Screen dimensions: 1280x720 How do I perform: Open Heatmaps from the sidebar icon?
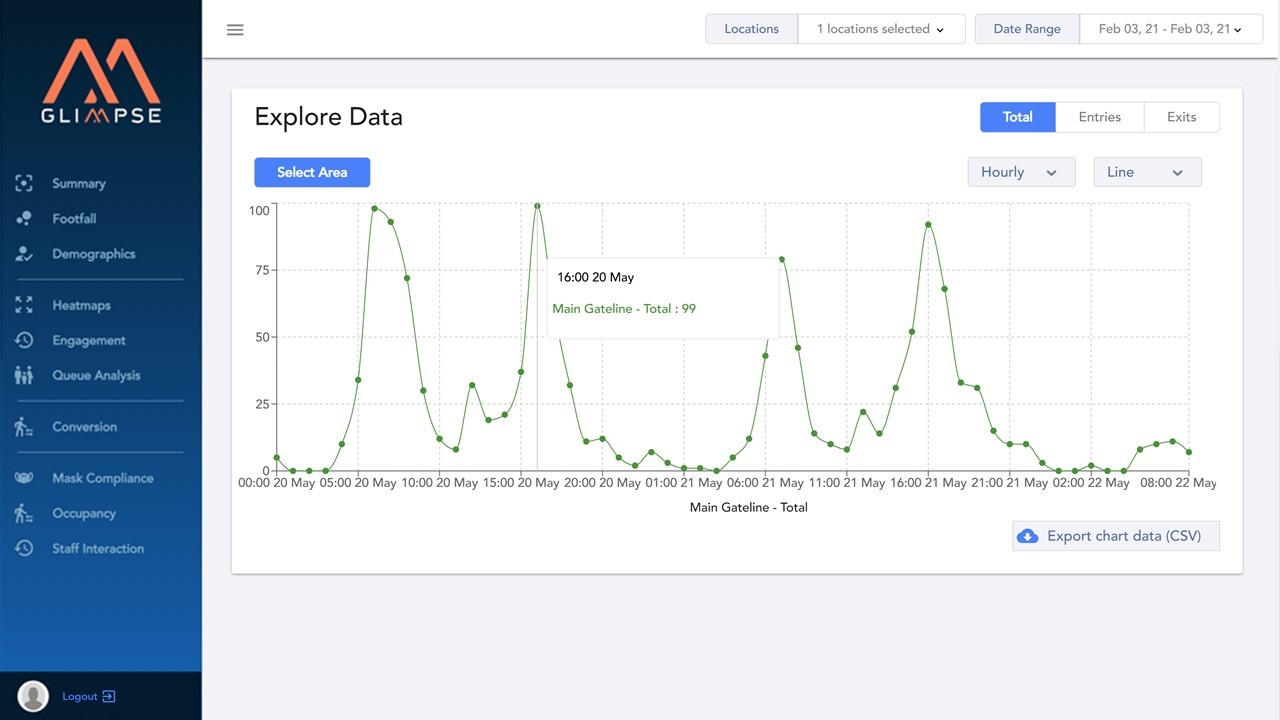23,305
